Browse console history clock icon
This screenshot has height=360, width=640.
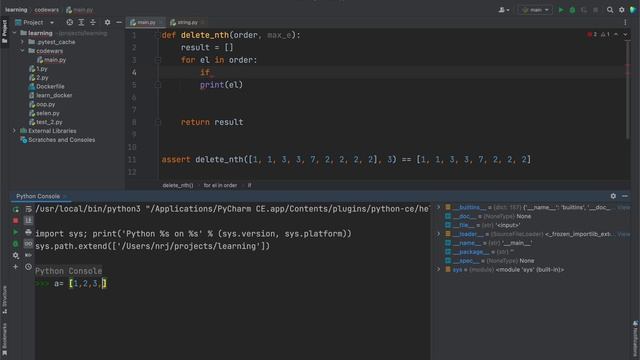tap(28, 267)
